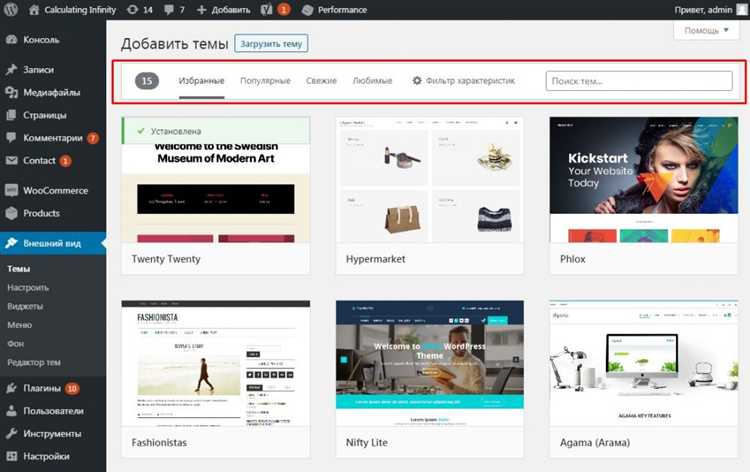Click the WooCommerce sidebar icon

(11, 190)
